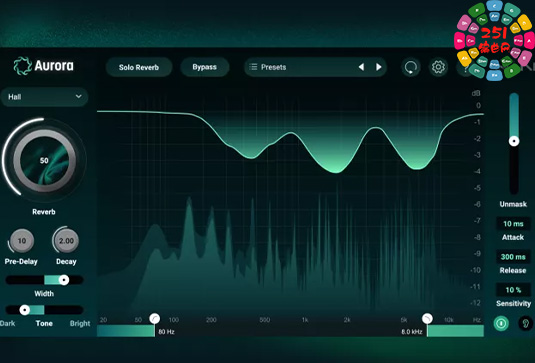Click the 10 ms Attack value field
This screenshot has width=535, height=363.
[x=513, y=224]
